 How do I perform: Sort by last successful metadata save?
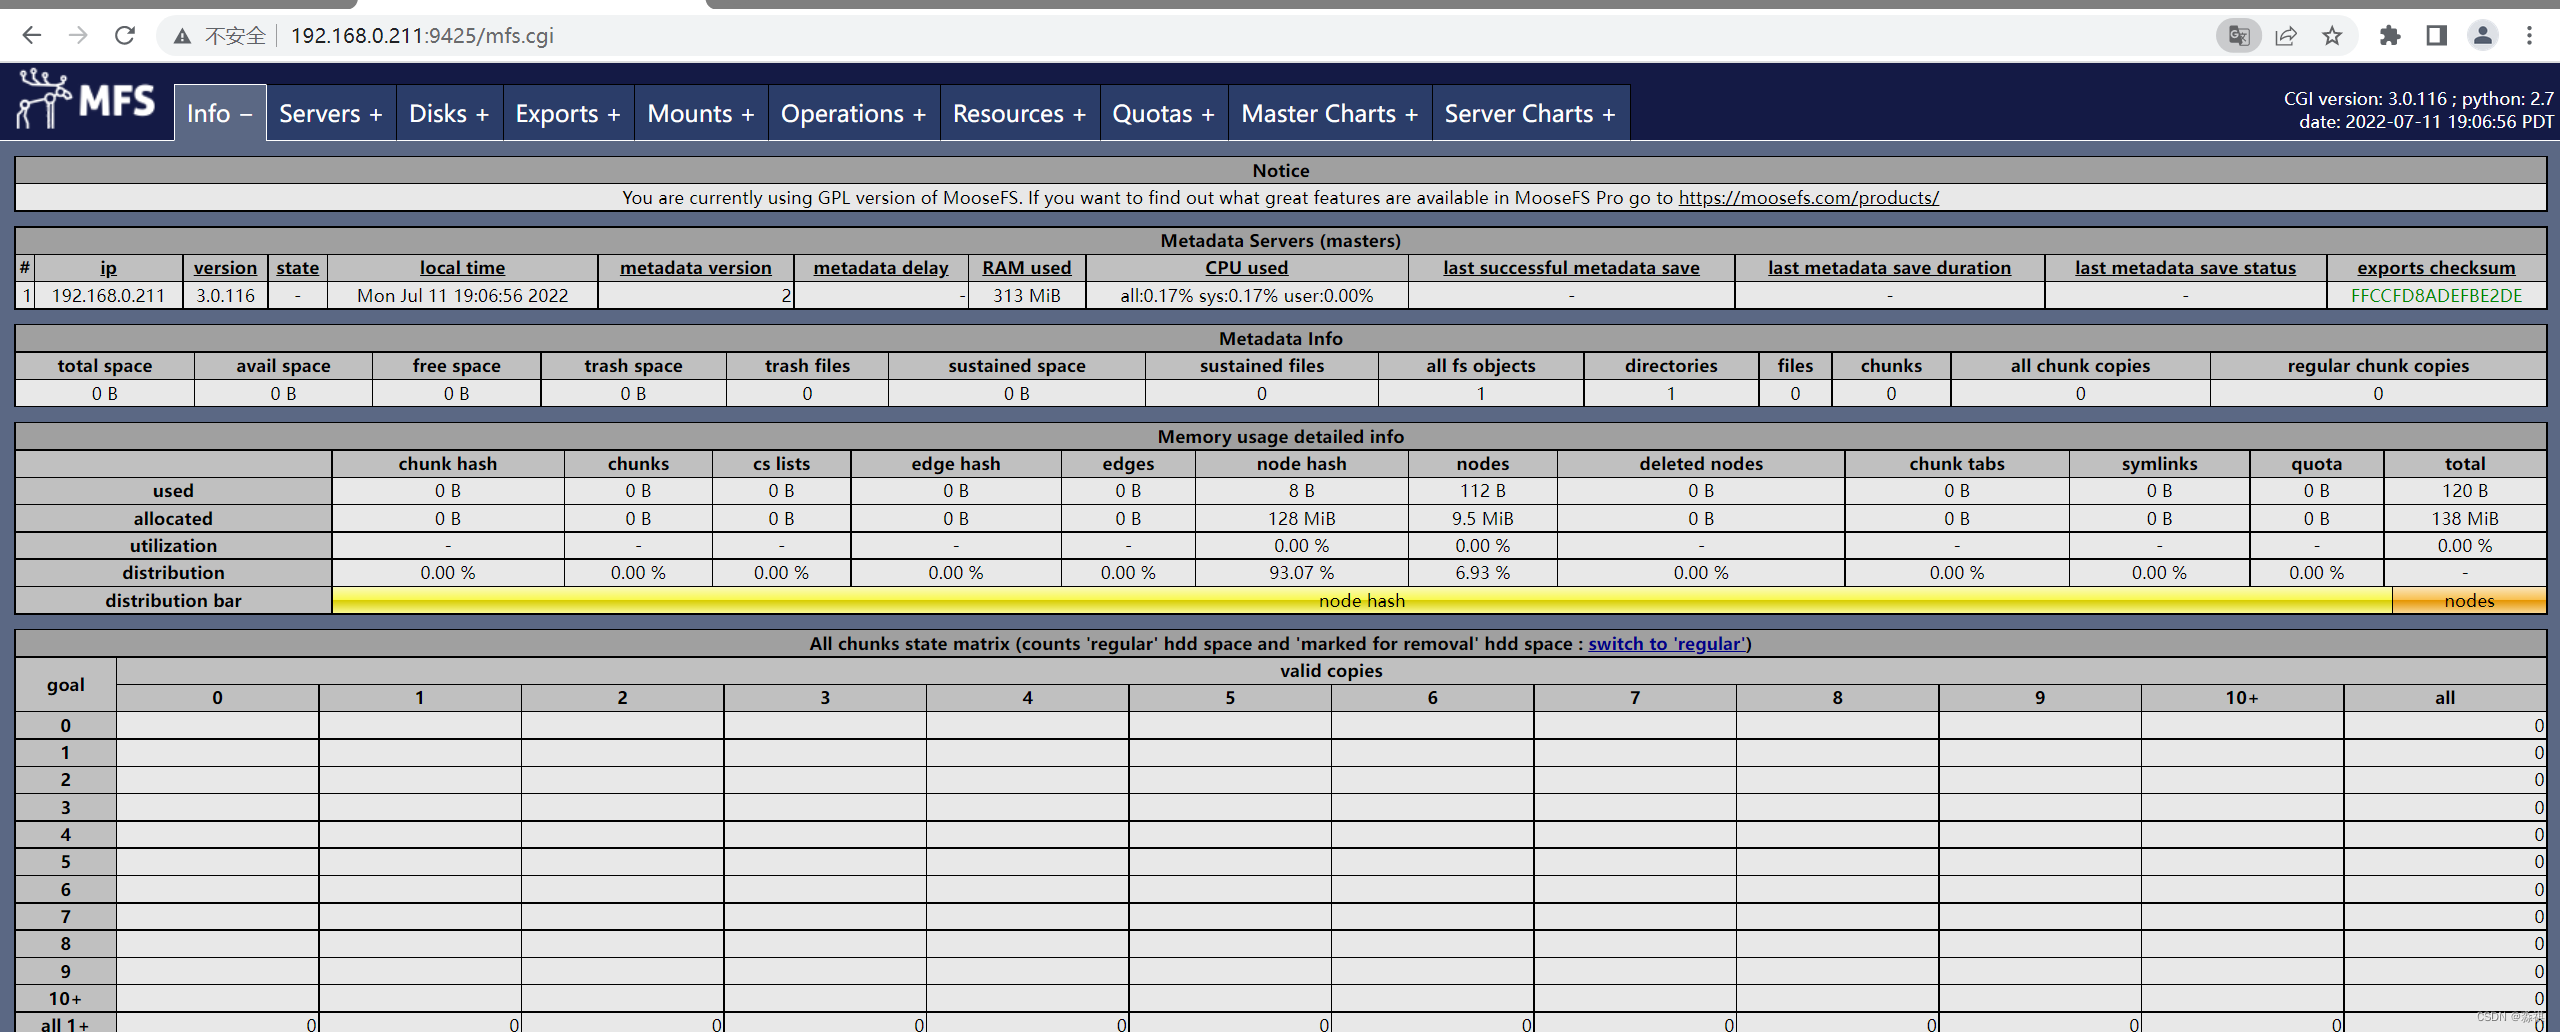coord(1571,267)
